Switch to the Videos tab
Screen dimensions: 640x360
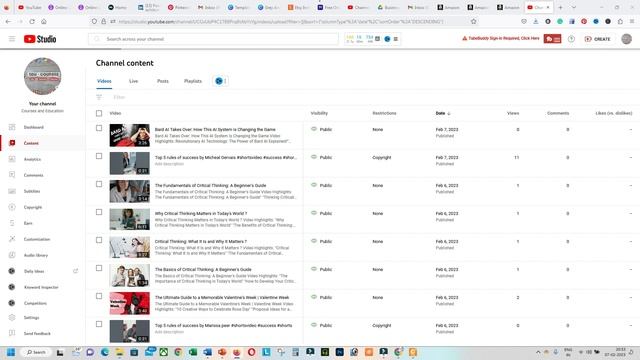[x=104, y=81]
